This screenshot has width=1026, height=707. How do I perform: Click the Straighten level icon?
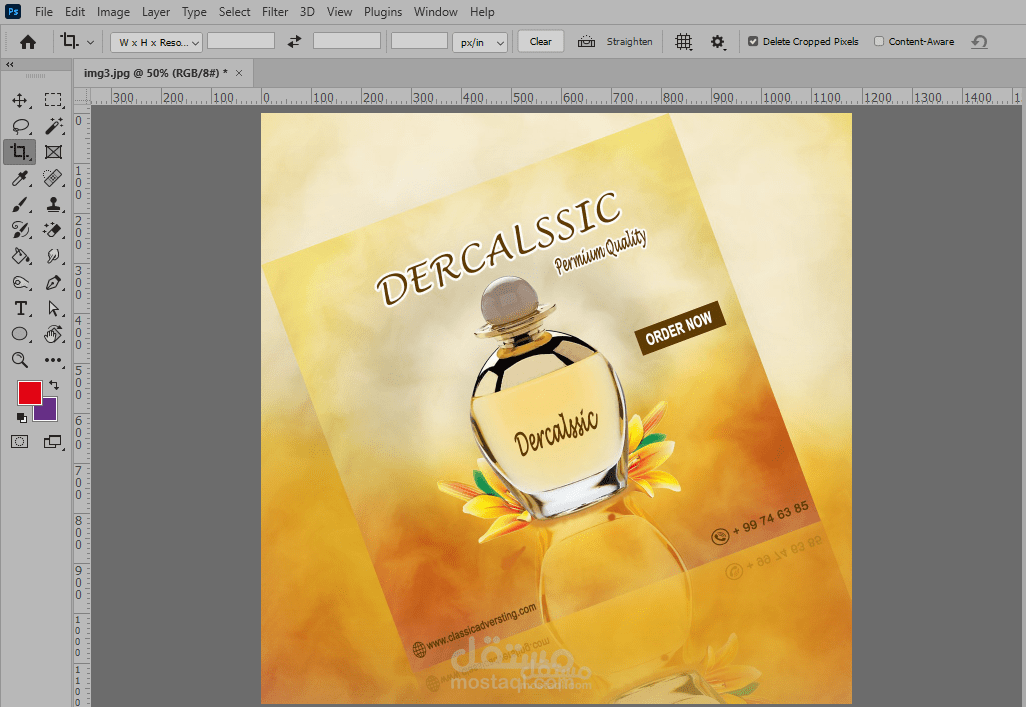click(x=586, y=41)
